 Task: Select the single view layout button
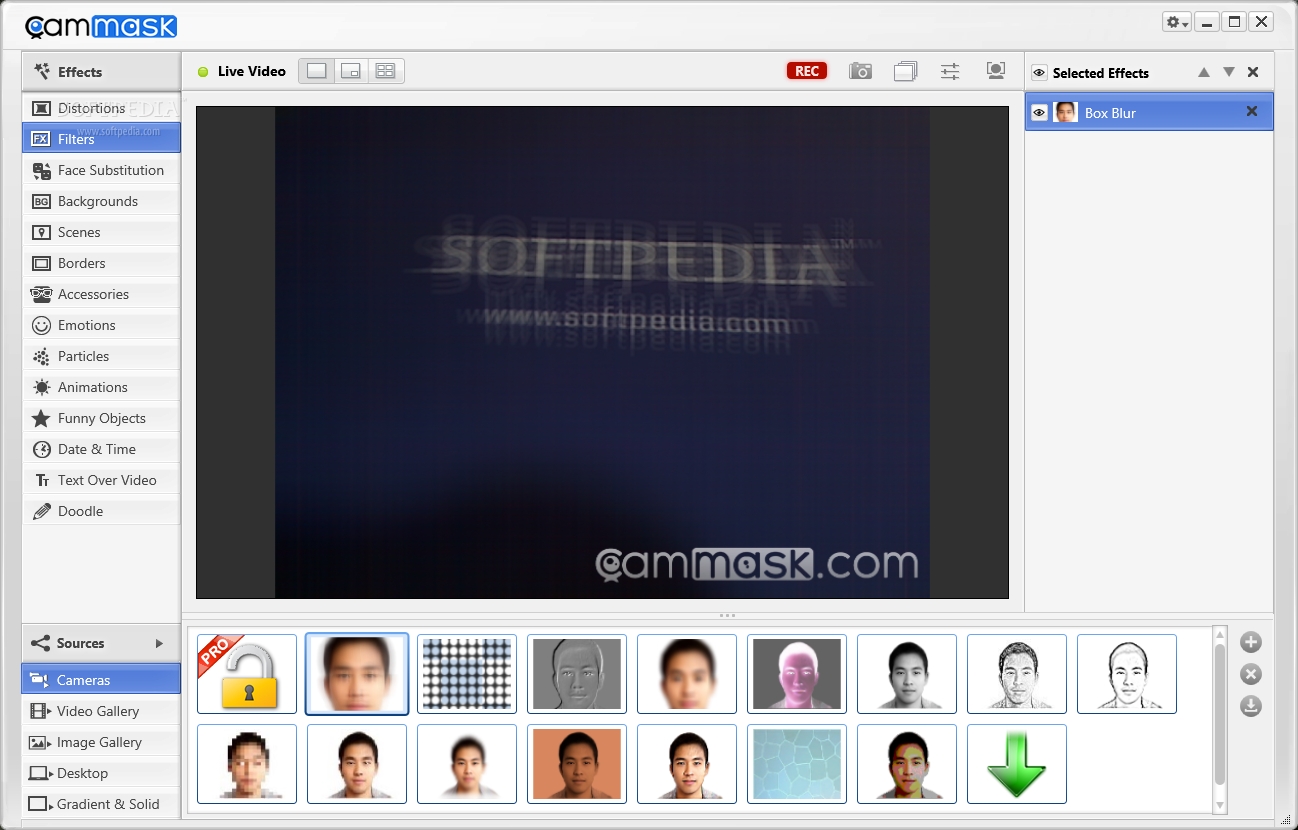click(317, 71)
